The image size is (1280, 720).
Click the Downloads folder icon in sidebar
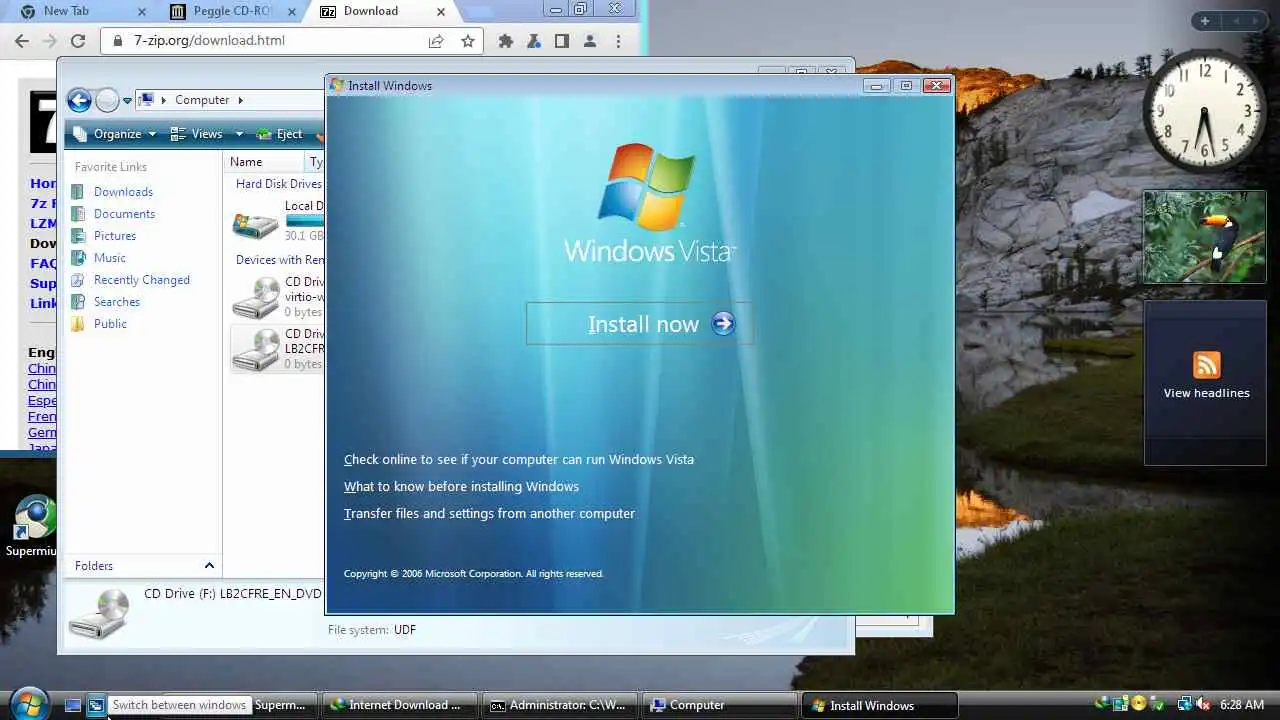click(x=78, y=192)
